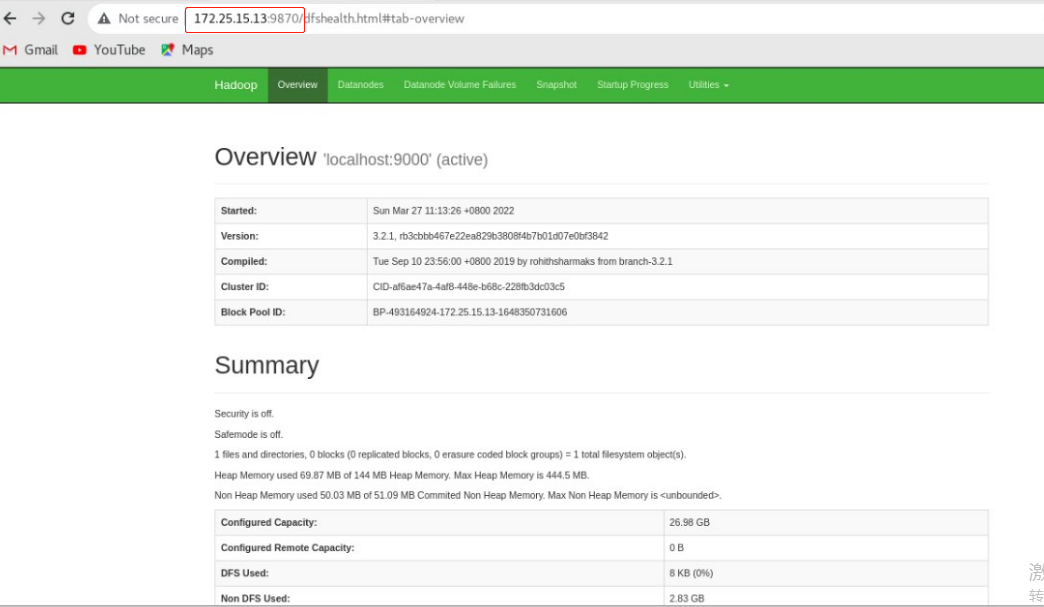Click the 'localhost:9000' (active) subtitle
1044x607 pixels.
(x=405, y=160)
